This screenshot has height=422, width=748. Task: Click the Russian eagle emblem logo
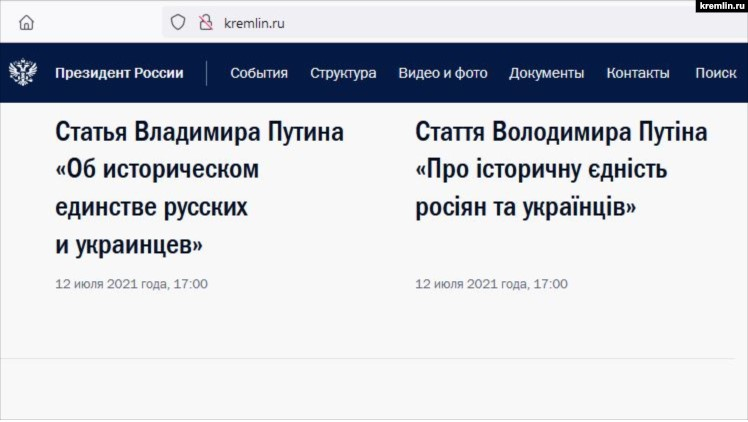(23, 72)
